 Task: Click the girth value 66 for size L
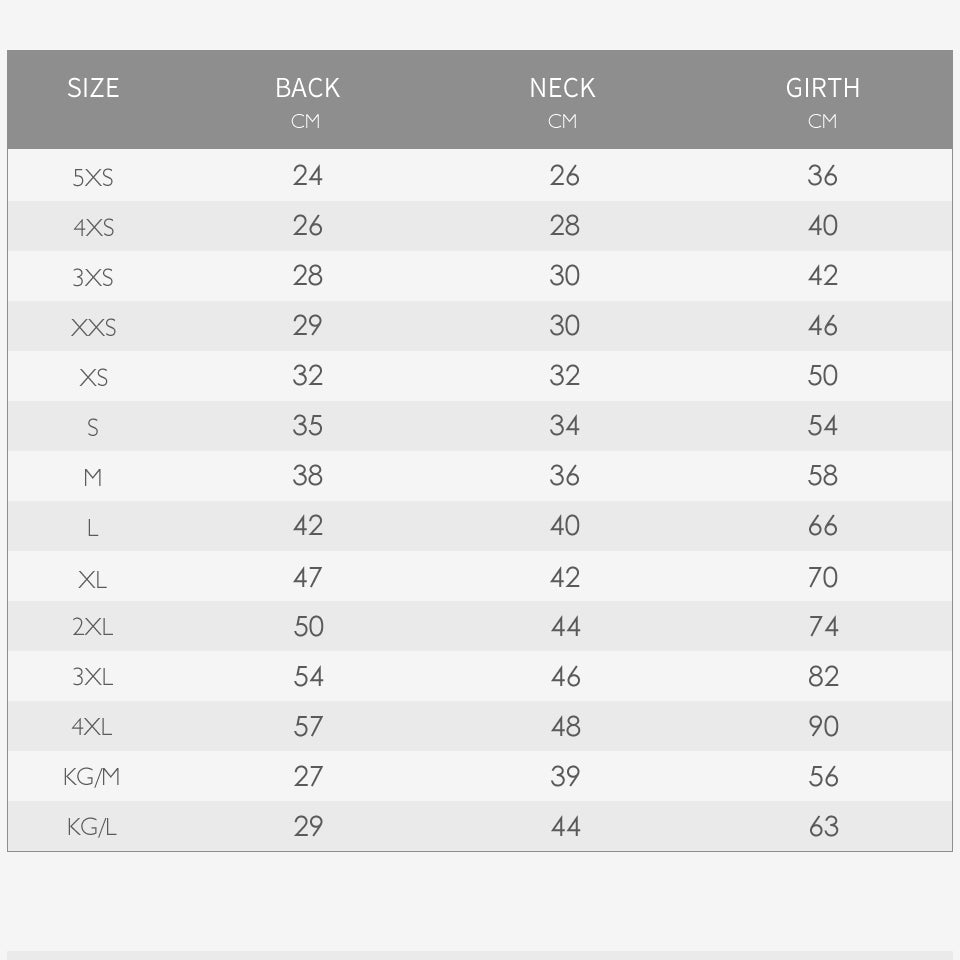point(823,526)
